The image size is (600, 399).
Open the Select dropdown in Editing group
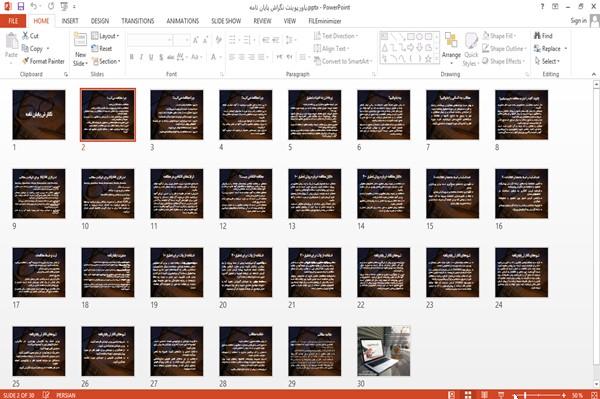coord(547,61)
